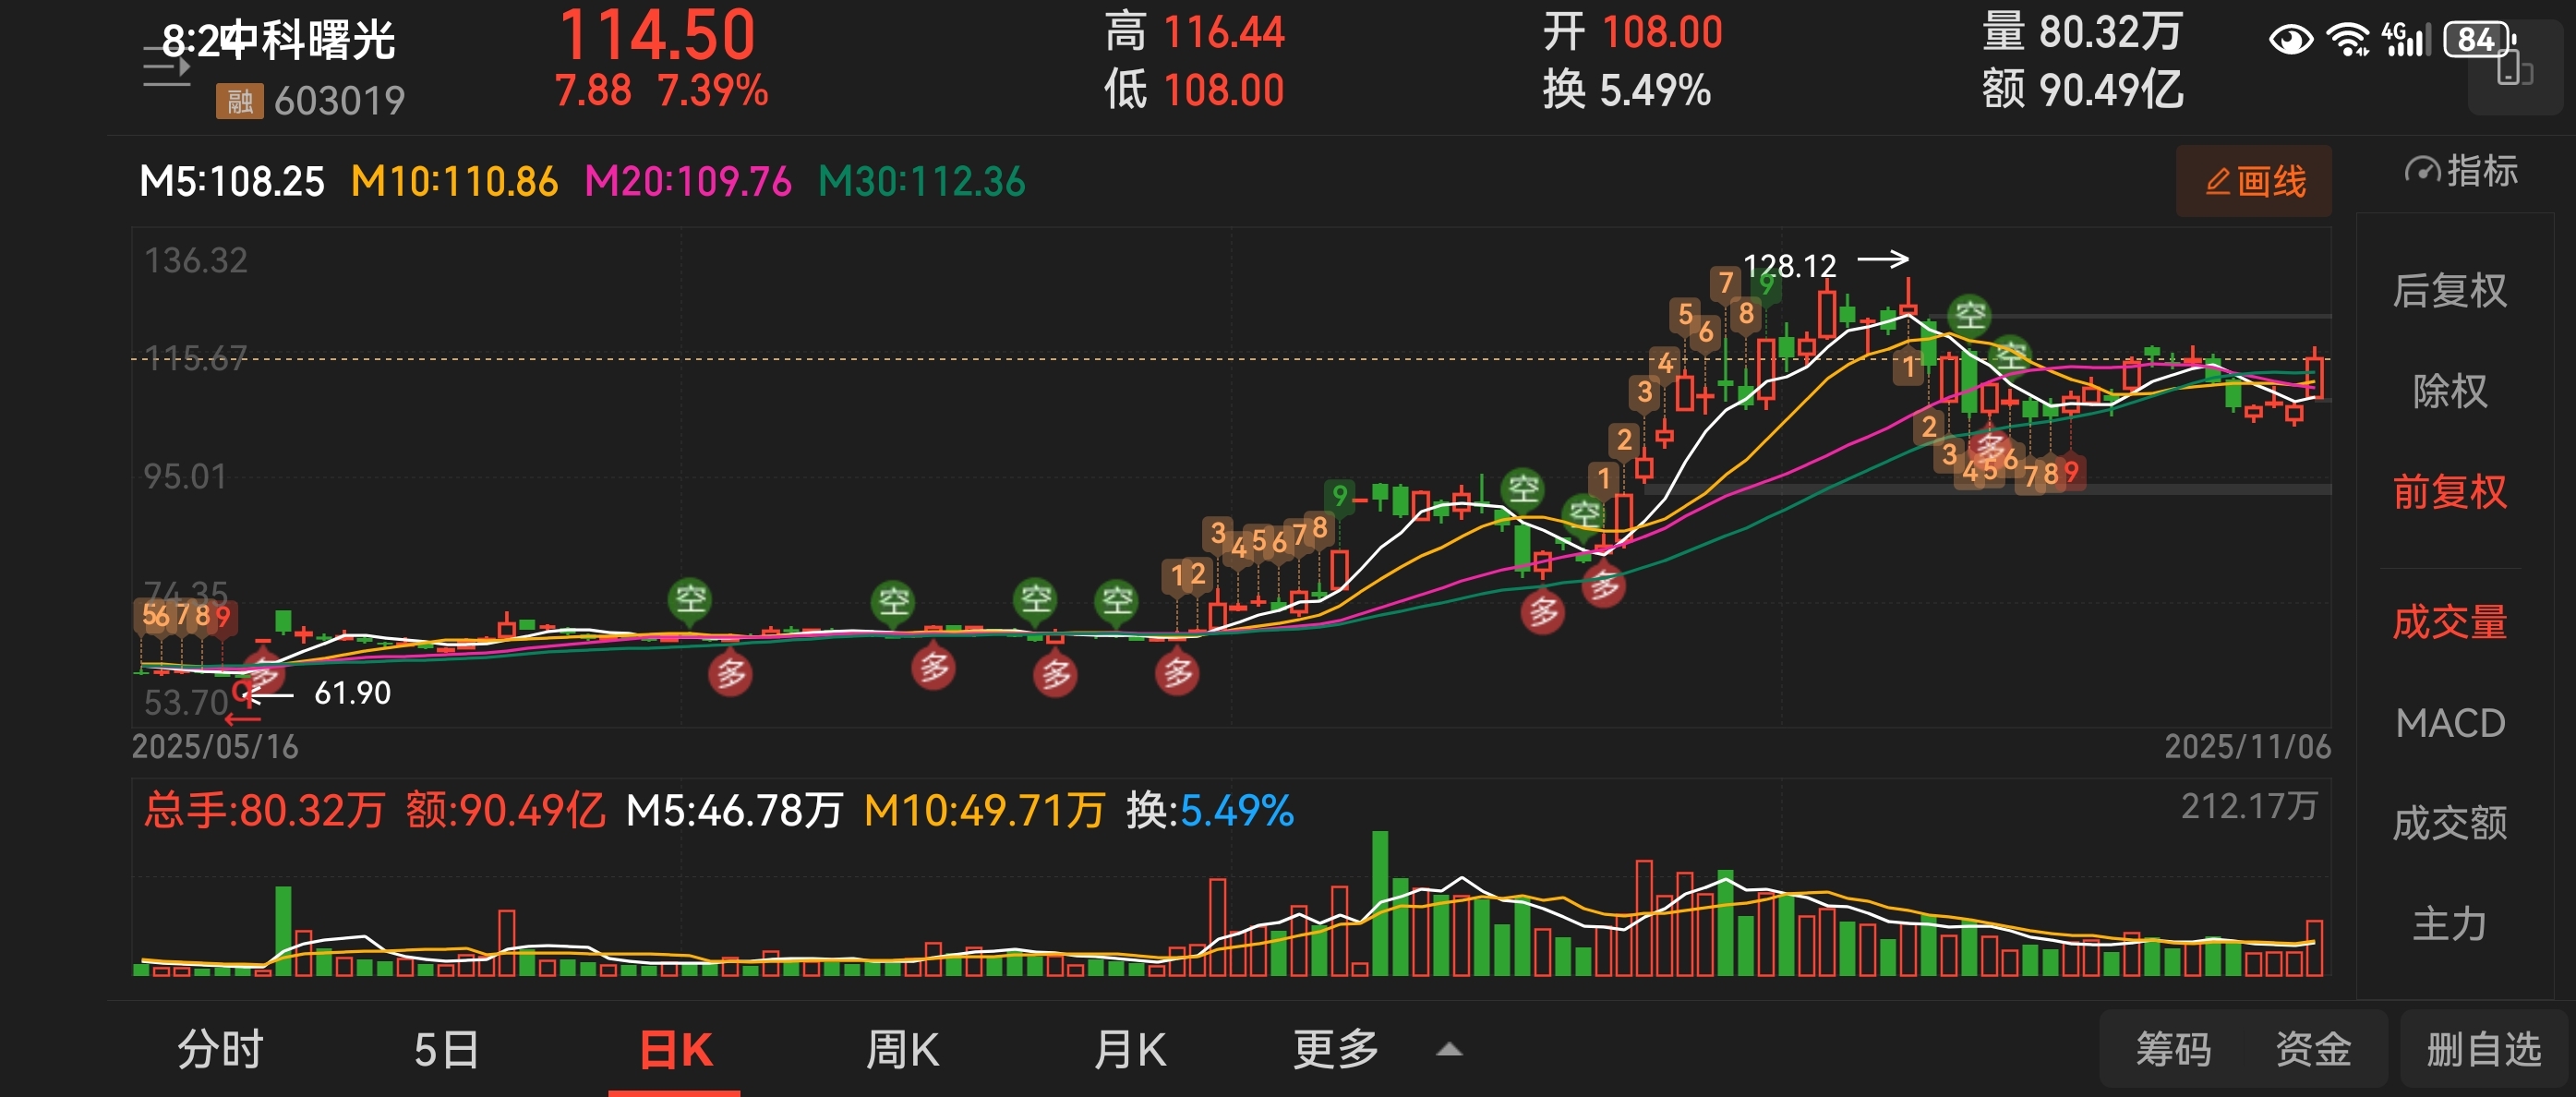2576x1097 pixels.
Task: Switch to the 周K weekly tab
Action: pos(901,1049)
